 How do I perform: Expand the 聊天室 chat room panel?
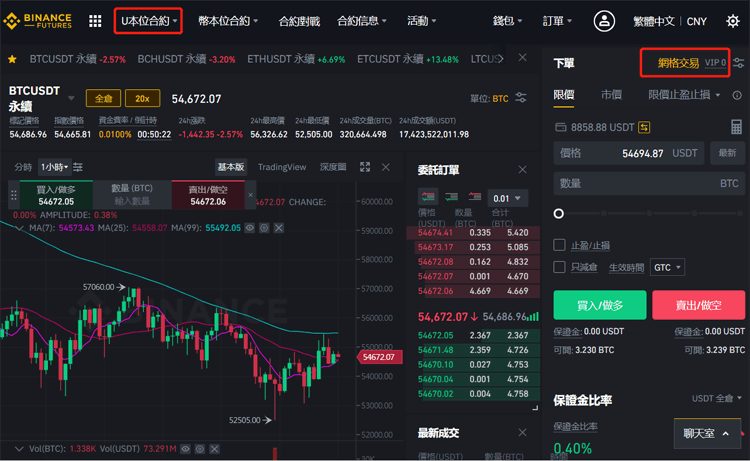[707, 434]
